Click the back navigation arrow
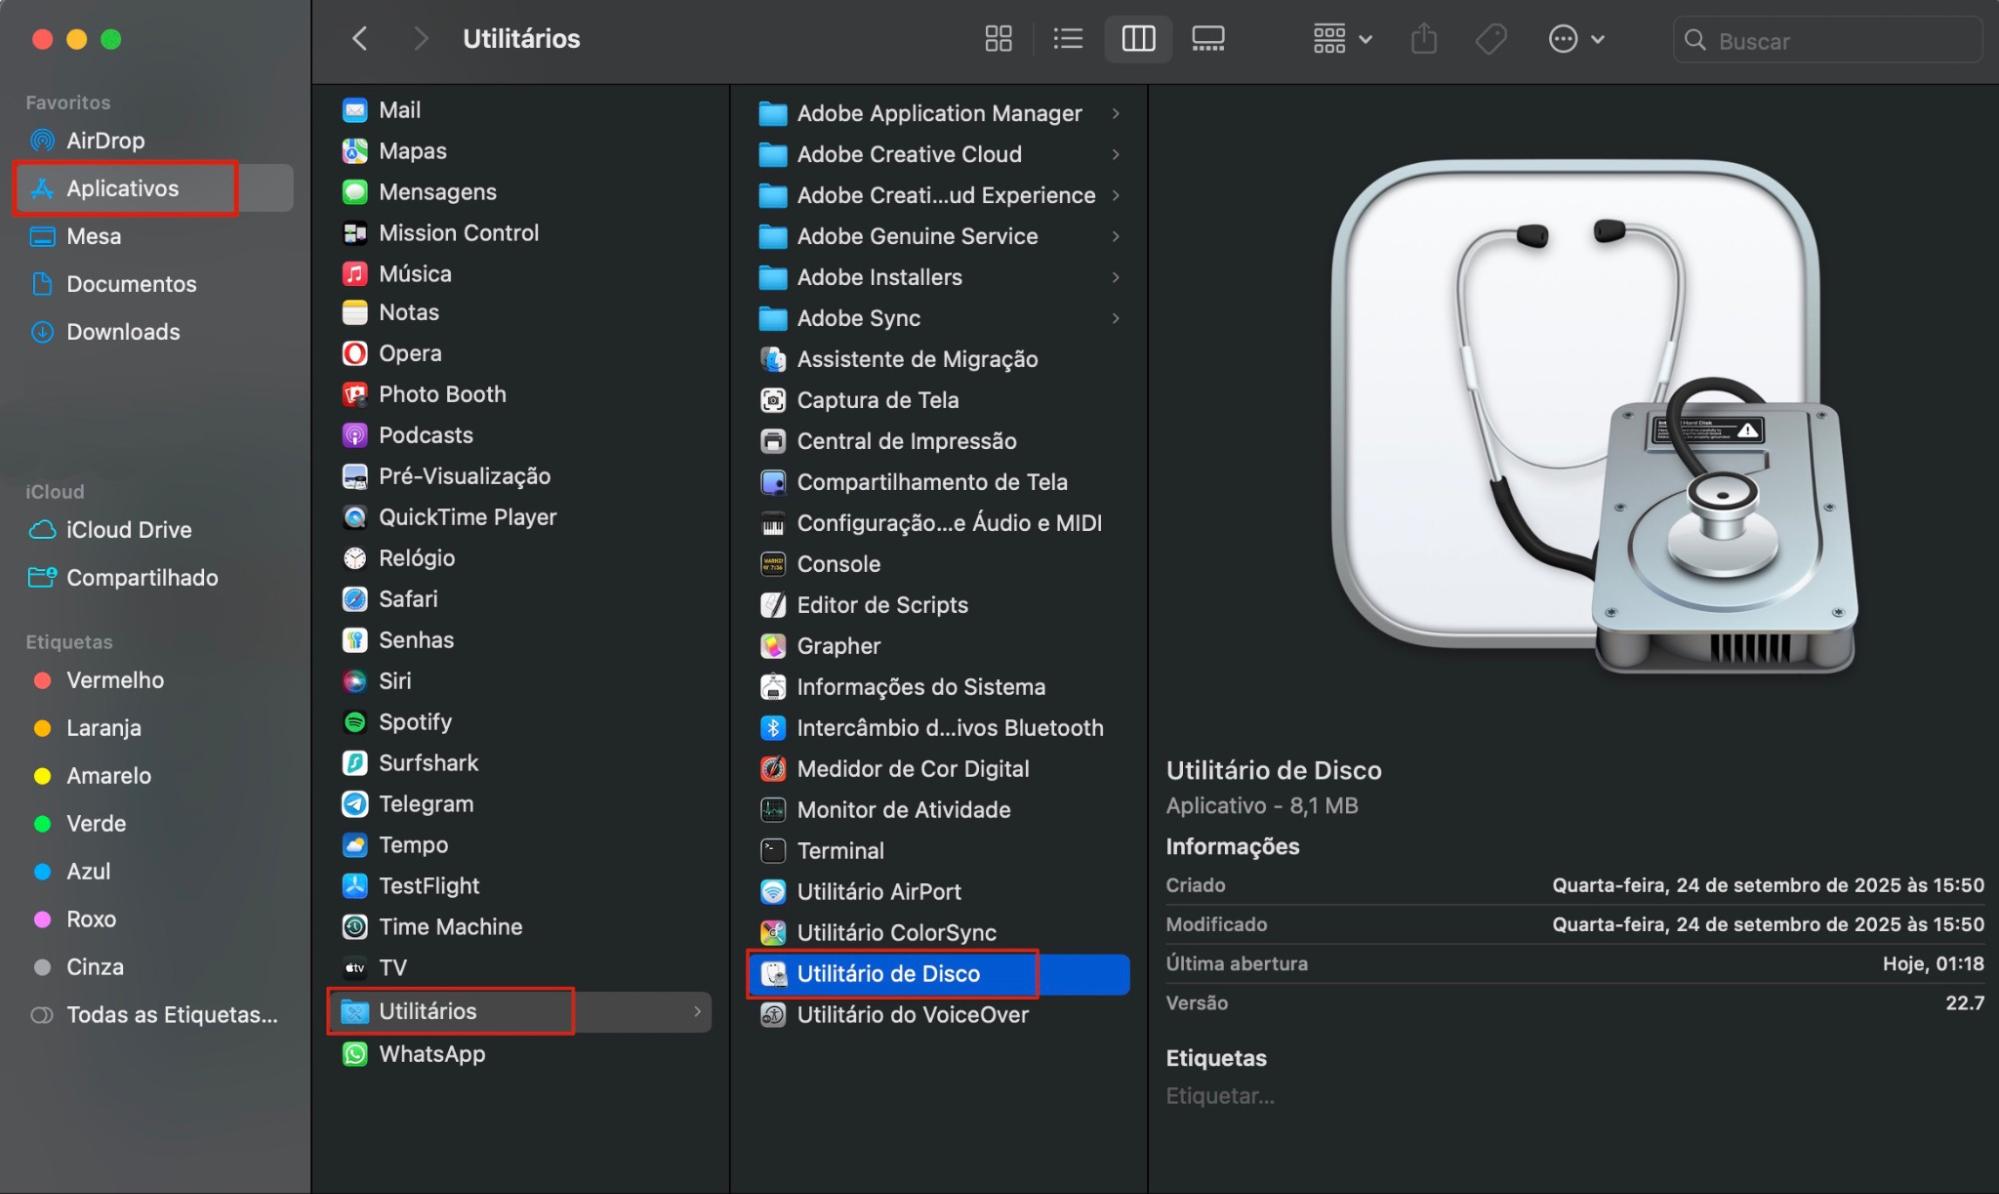The width and height of the screenshot is (1999, 1194). coord(359,38)
